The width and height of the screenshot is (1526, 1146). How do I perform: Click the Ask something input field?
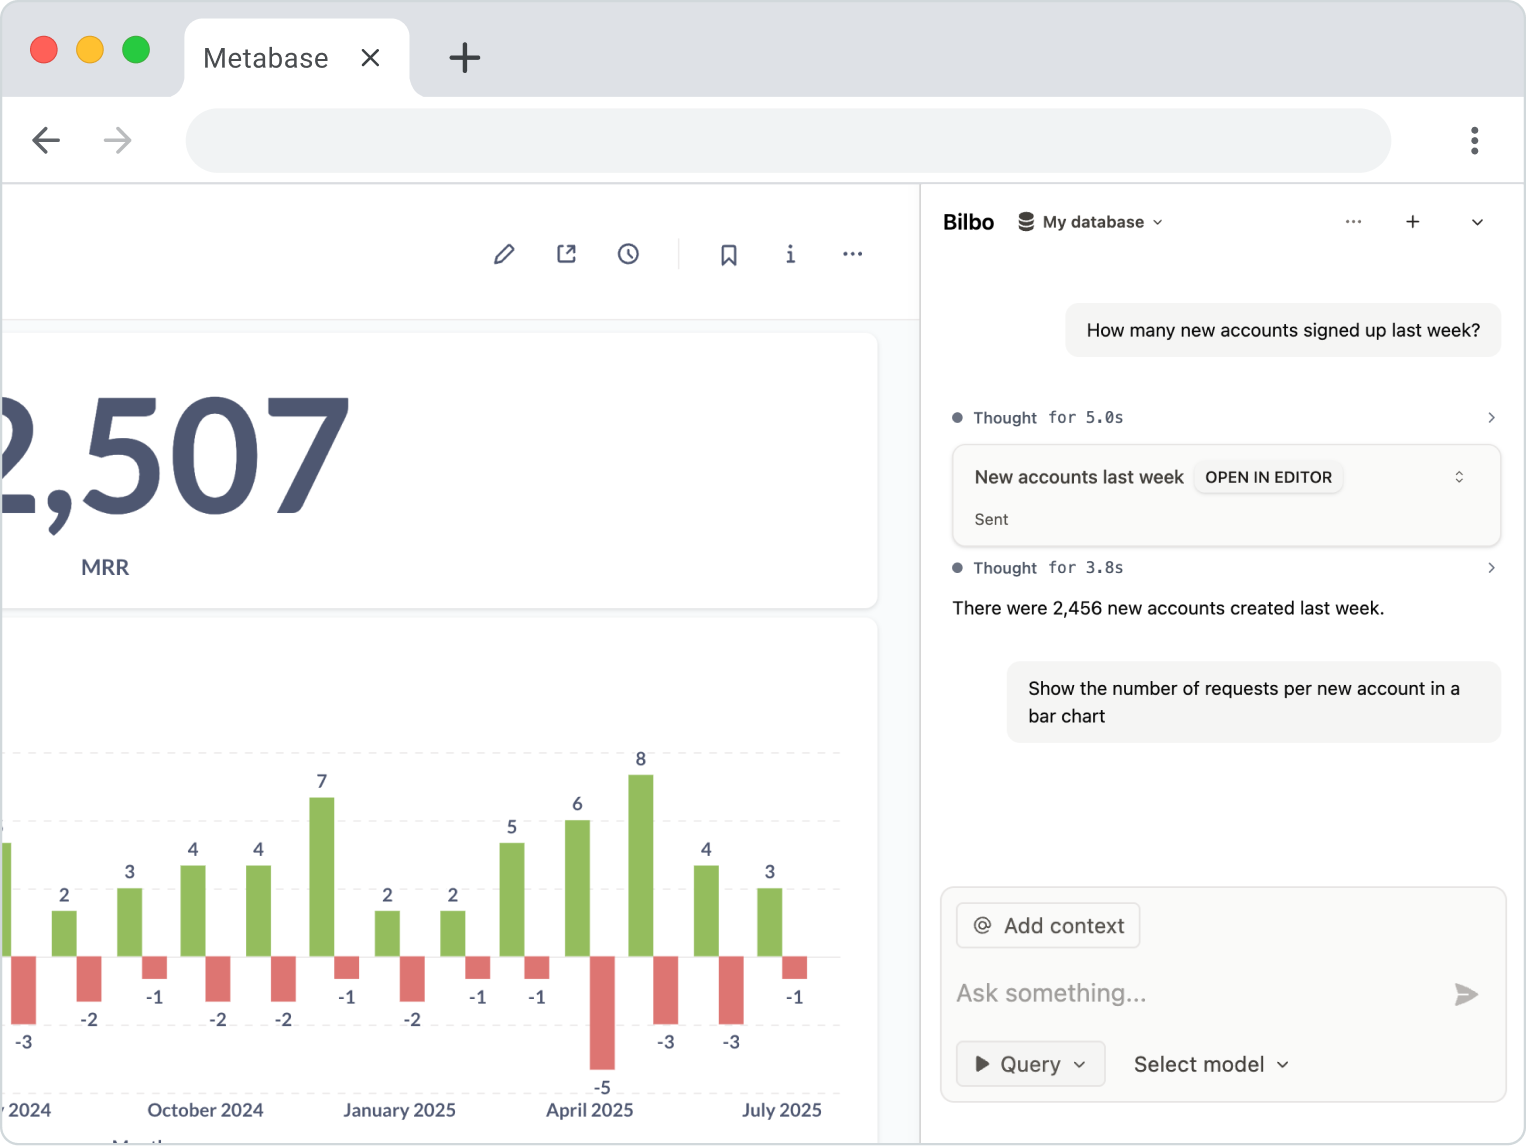tap(1190, 993)
